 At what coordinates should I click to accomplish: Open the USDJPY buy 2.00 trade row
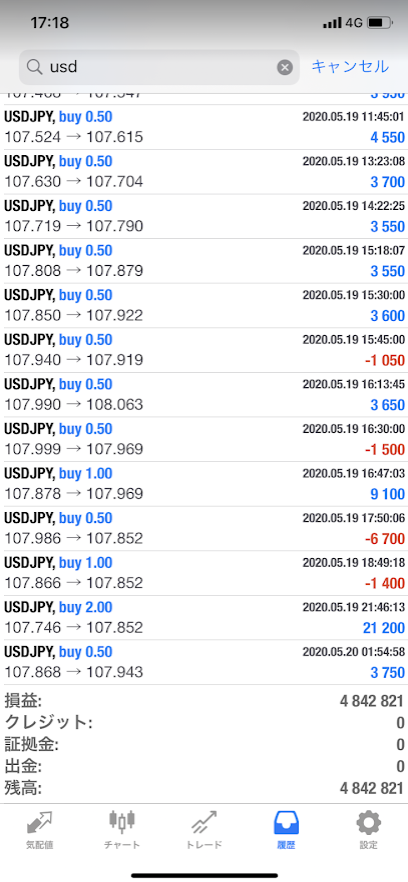point(204,618)
